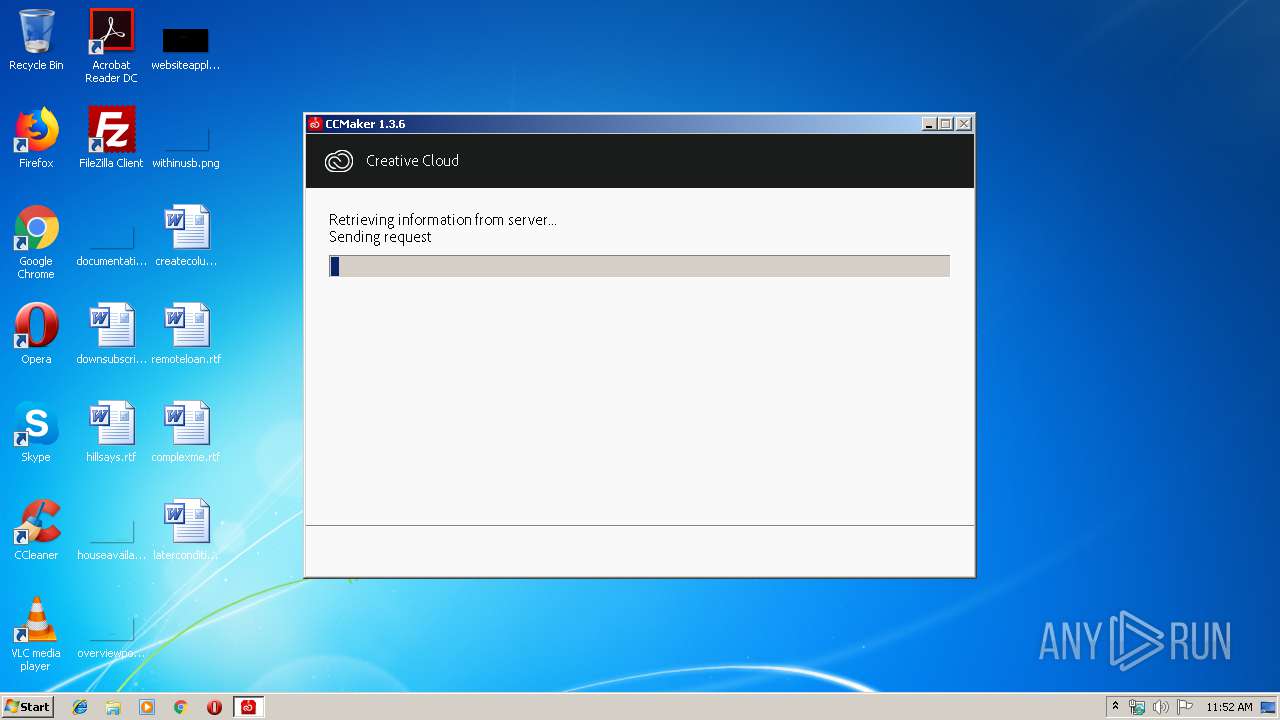1280x720 pixels.
Task: Click the Show desktop button
Action: click(x=1268, y=707)
